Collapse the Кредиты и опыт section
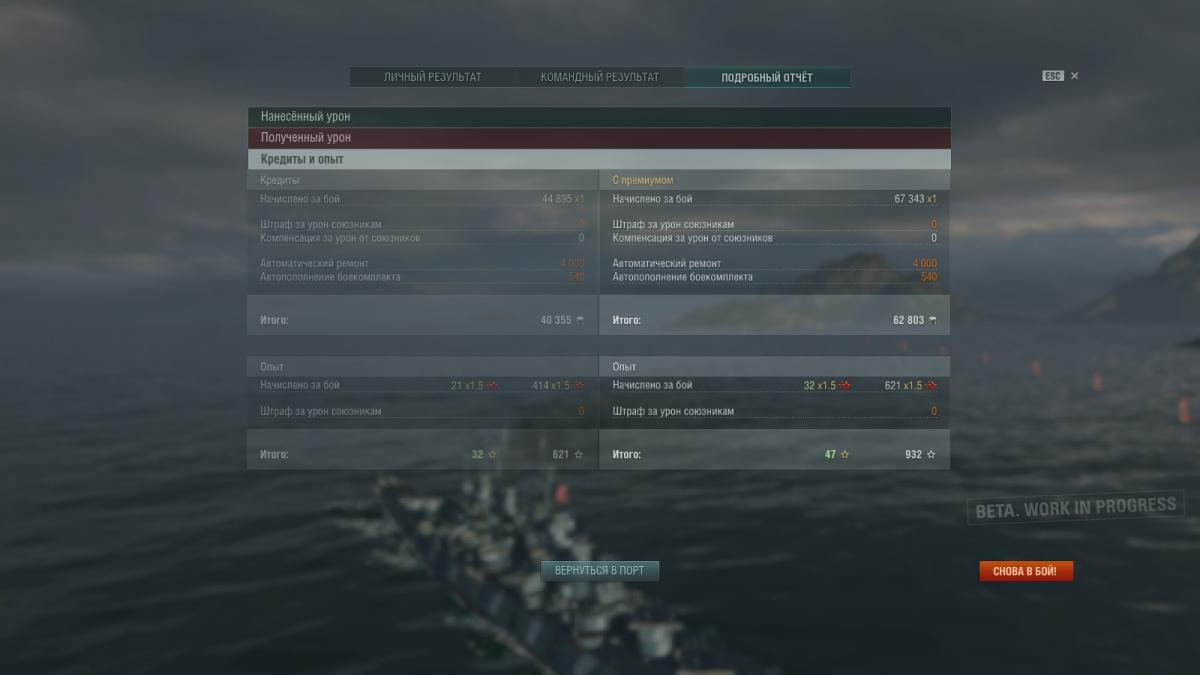The image size is (1200, 675). point(599,159)
